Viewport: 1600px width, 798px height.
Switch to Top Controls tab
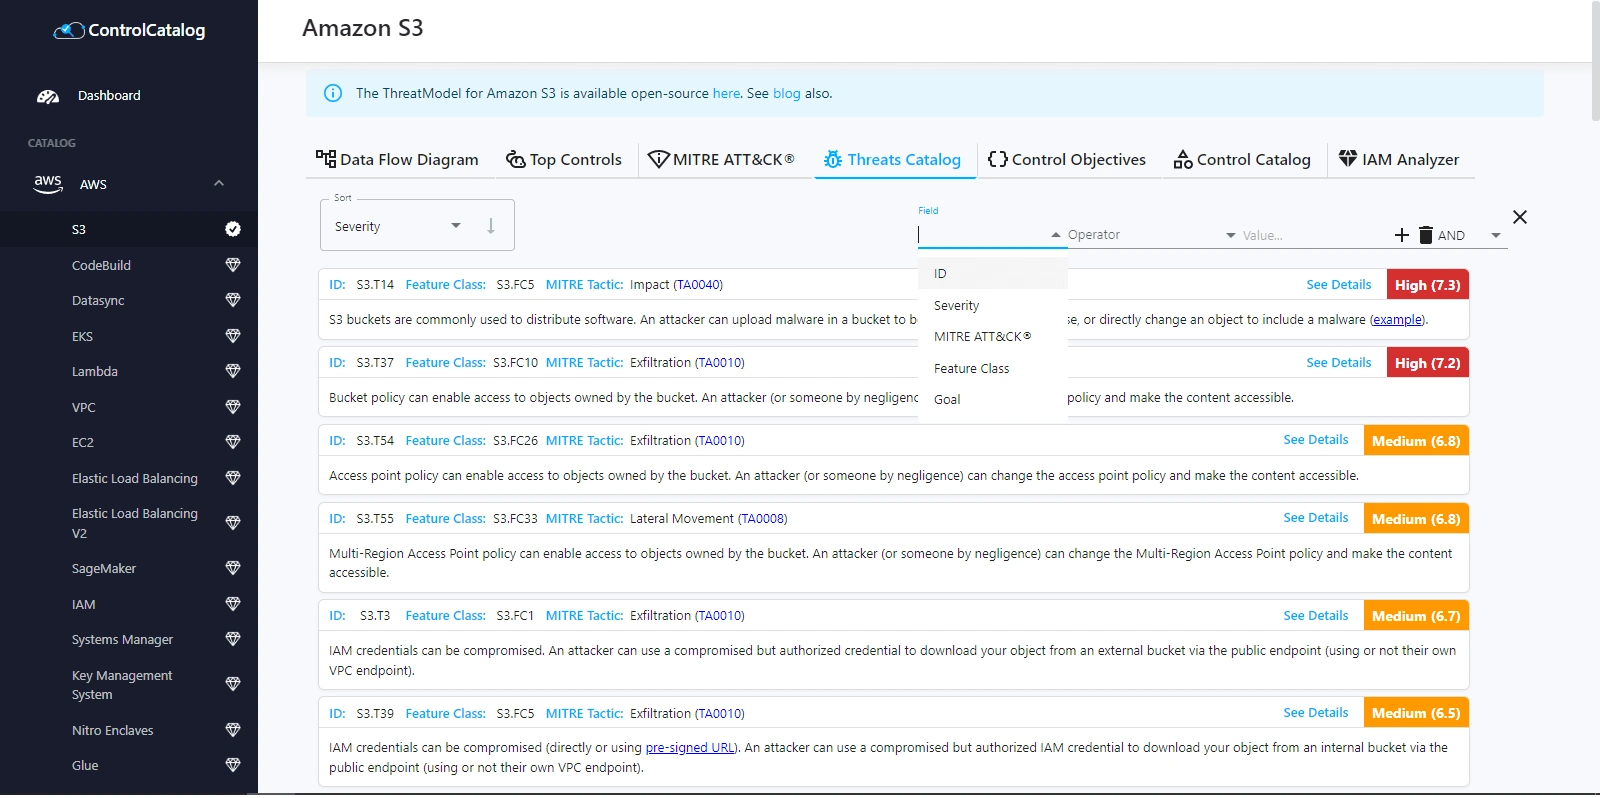[564, 159]
